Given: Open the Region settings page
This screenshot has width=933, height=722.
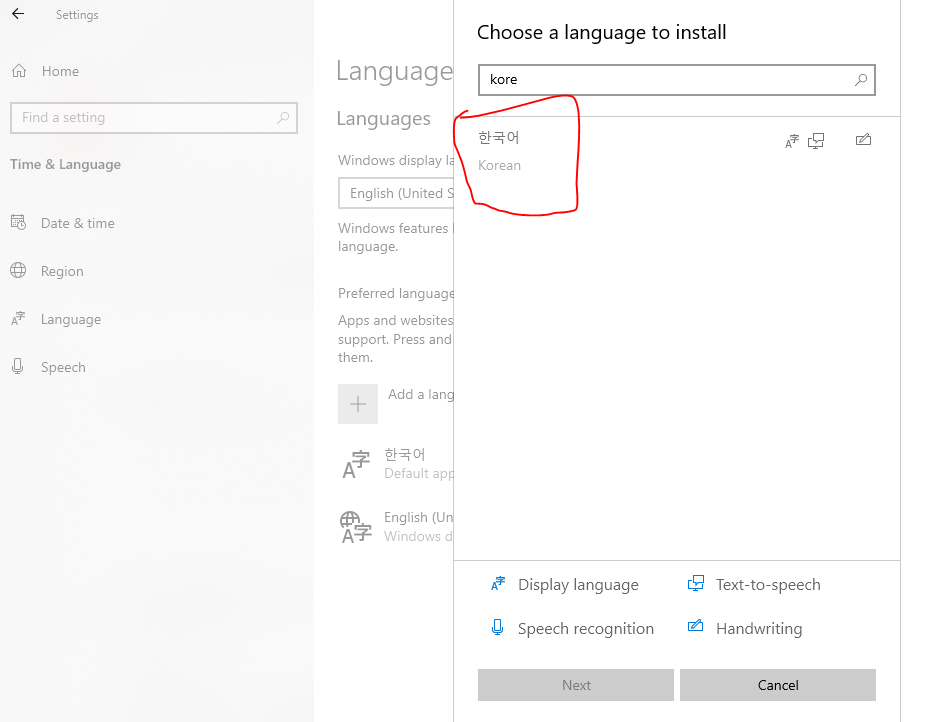Looking at the screenshot, I should [x=62, y=271].
